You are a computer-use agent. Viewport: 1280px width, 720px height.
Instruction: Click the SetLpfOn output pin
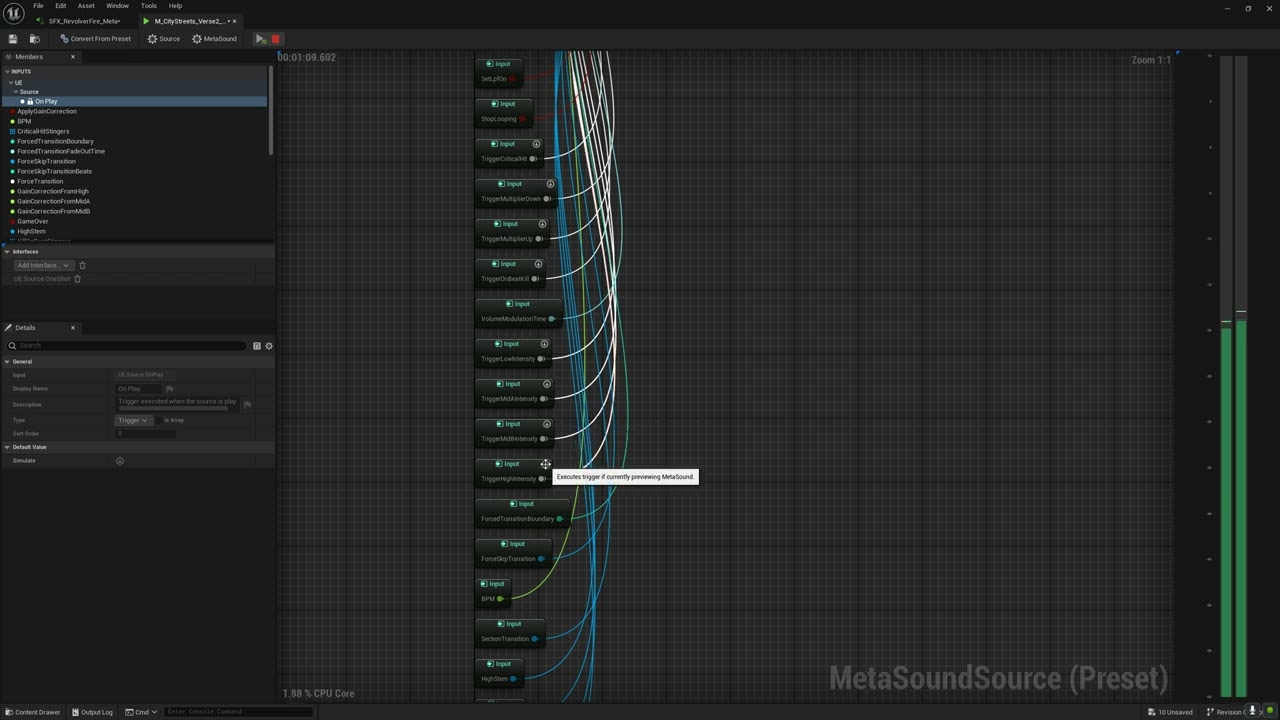(x=512, y=79)
